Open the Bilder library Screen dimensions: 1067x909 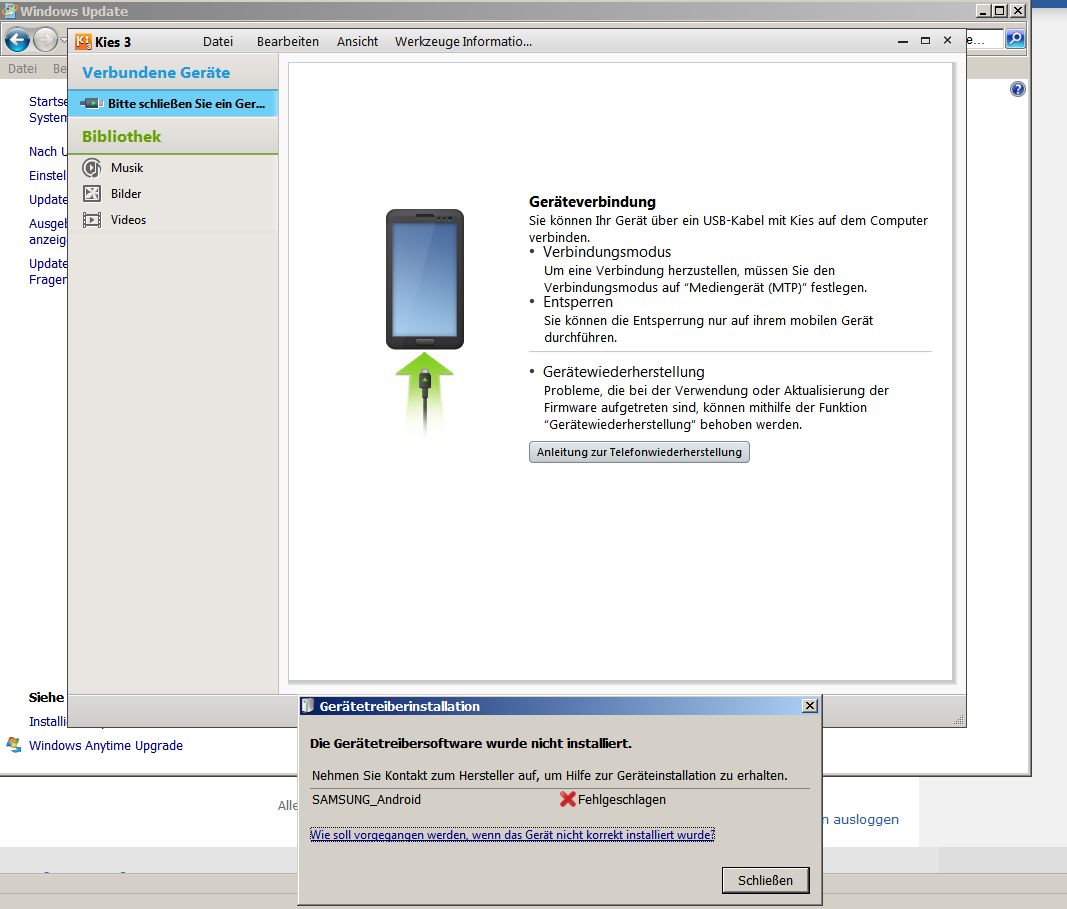click(x=127, y=194)
